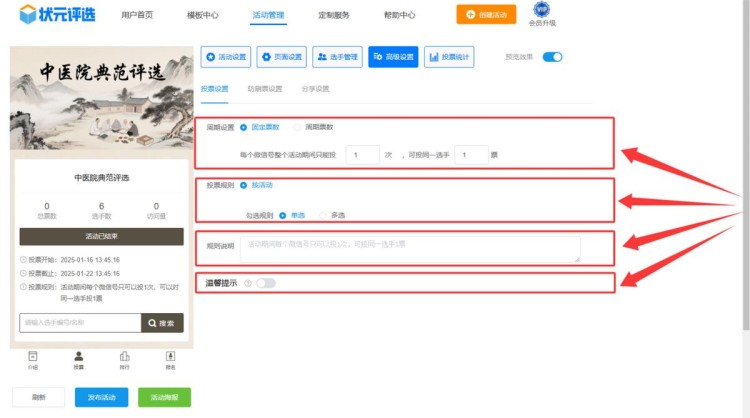The image size is (750, 418).
Task: Enable the 温馨提示 toggle switch
Action: coord(266,283)
